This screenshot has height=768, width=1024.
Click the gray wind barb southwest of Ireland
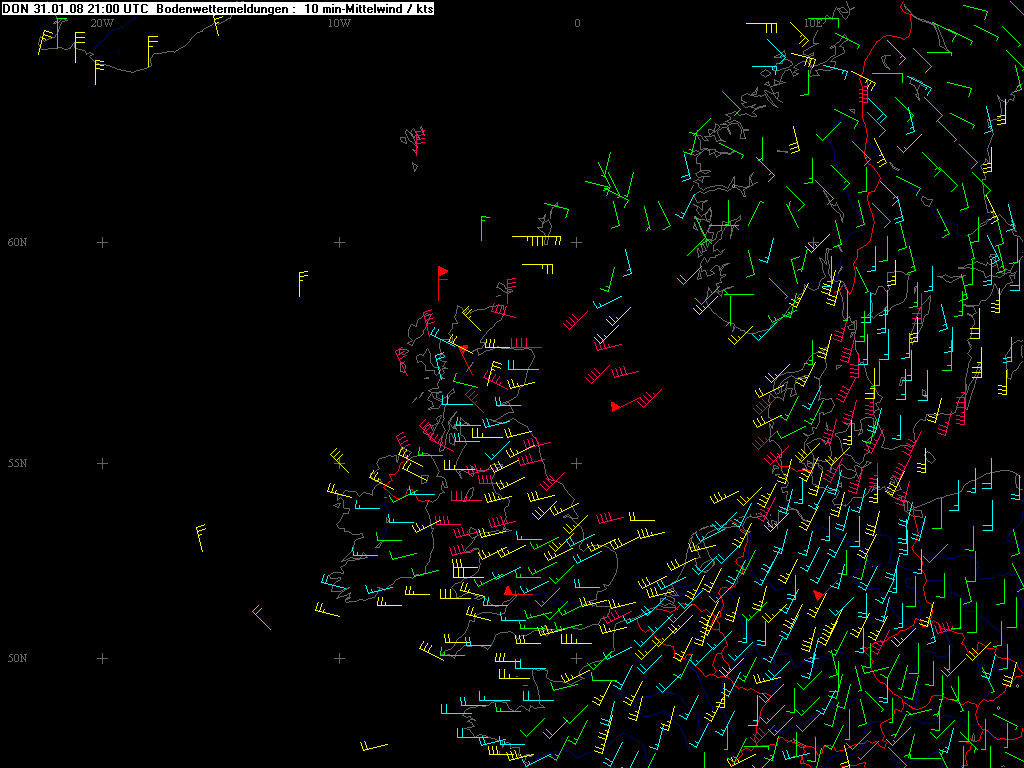(261, 617)
